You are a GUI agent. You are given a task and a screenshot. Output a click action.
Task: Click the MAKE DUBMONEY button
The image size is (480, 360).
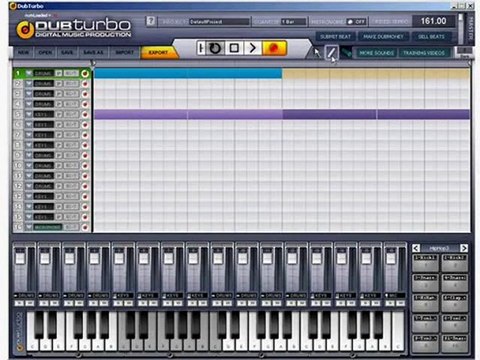coord(383,37)
